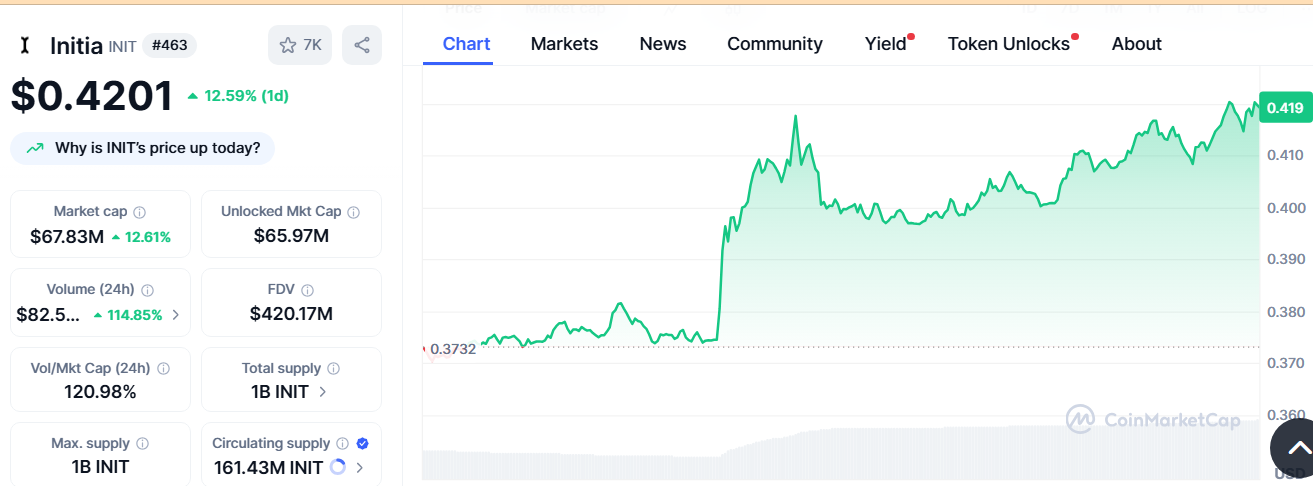The height and width of the screenshot is (486, 1313).
Task: Click the scroll-to-top arrow button
Action: (1296, 448)
